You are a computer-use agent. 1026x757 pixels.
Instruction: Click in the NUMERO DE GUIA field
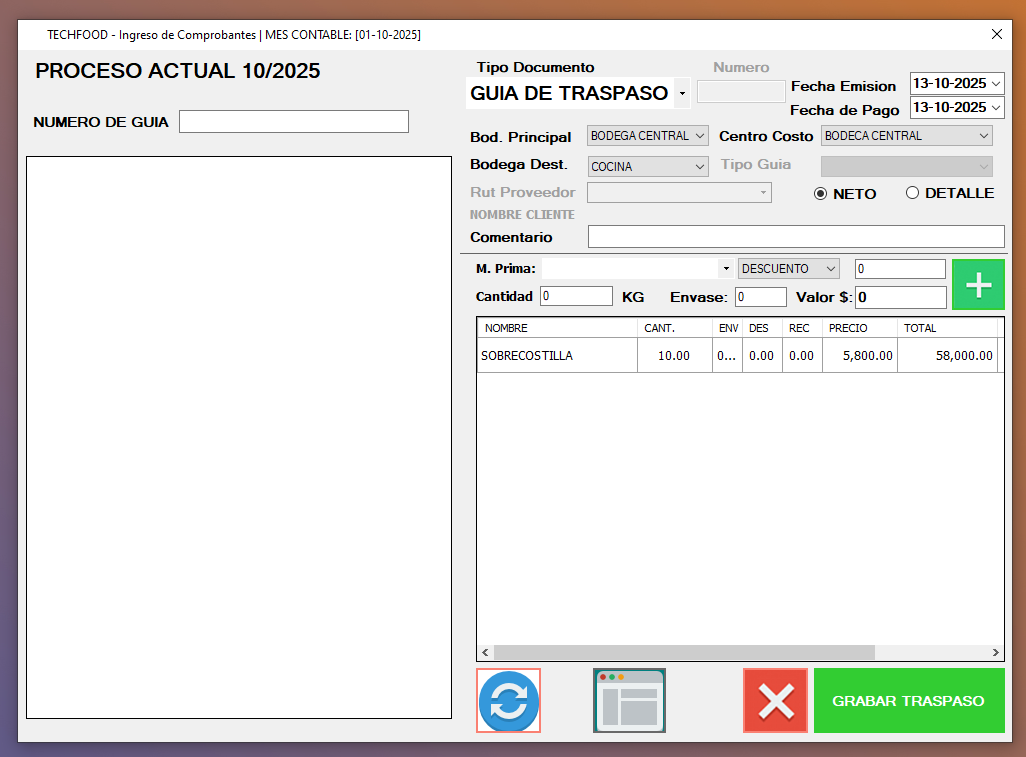coord(293,122)
